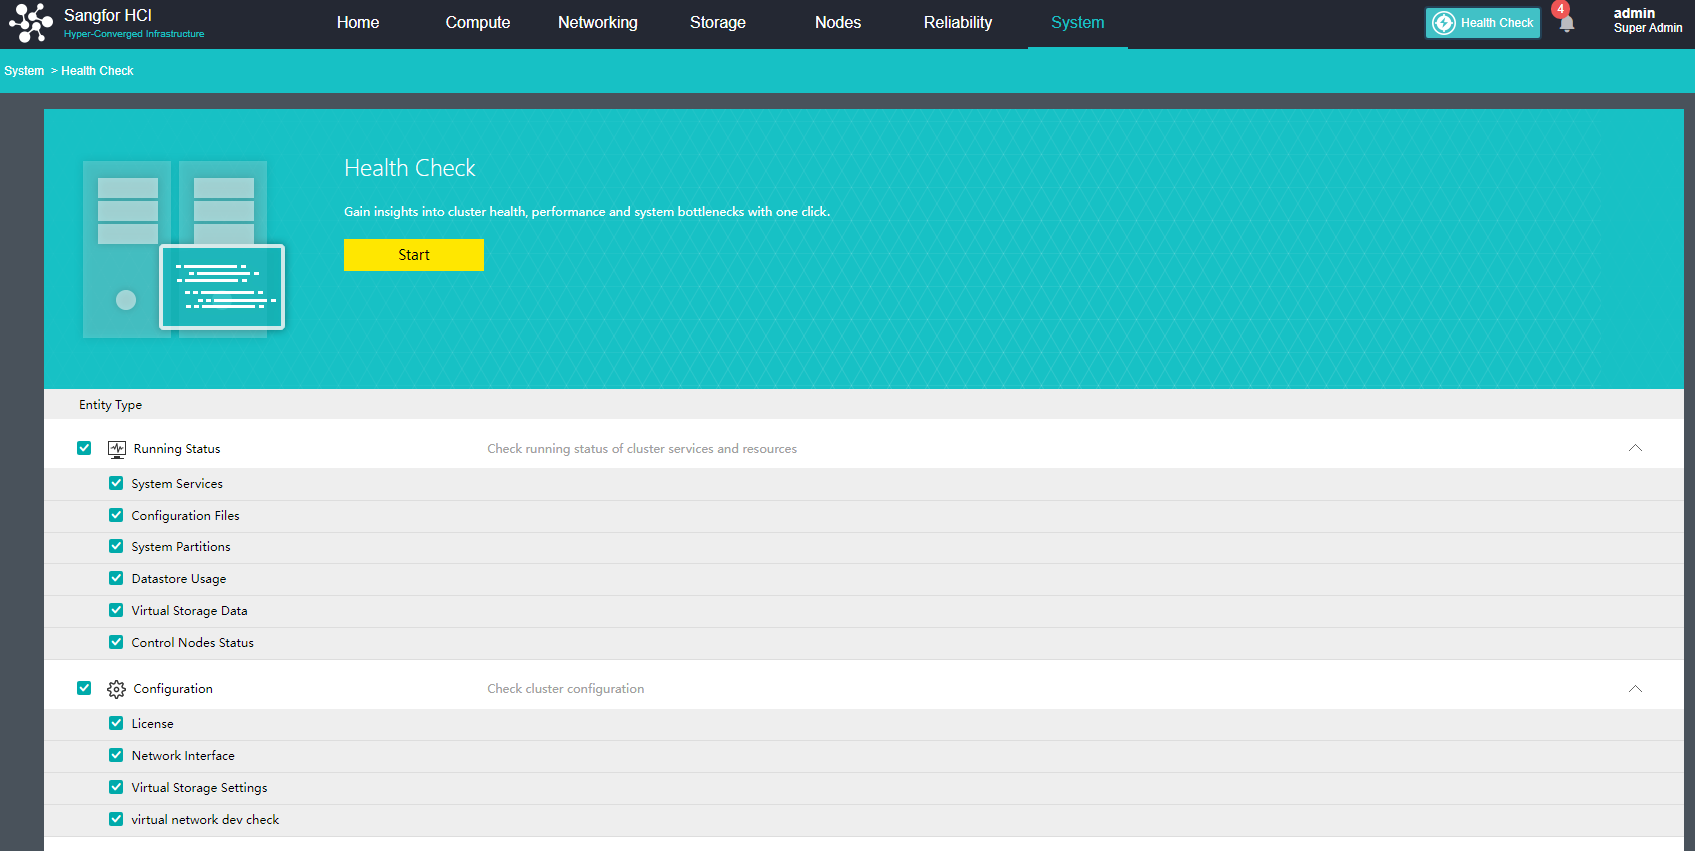Open the notification bell with alerts

(x=1566, y=23)
